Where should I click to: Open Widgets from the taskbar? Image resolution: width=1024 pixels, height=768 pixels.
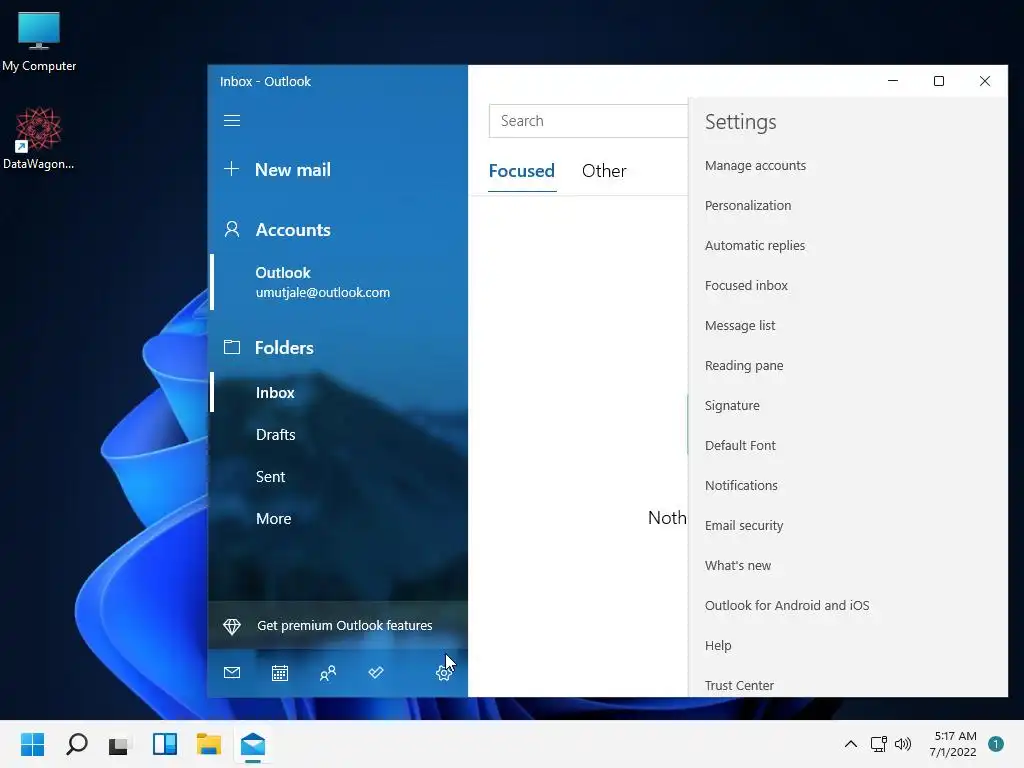pyautogui.click(x=165, y=744)
